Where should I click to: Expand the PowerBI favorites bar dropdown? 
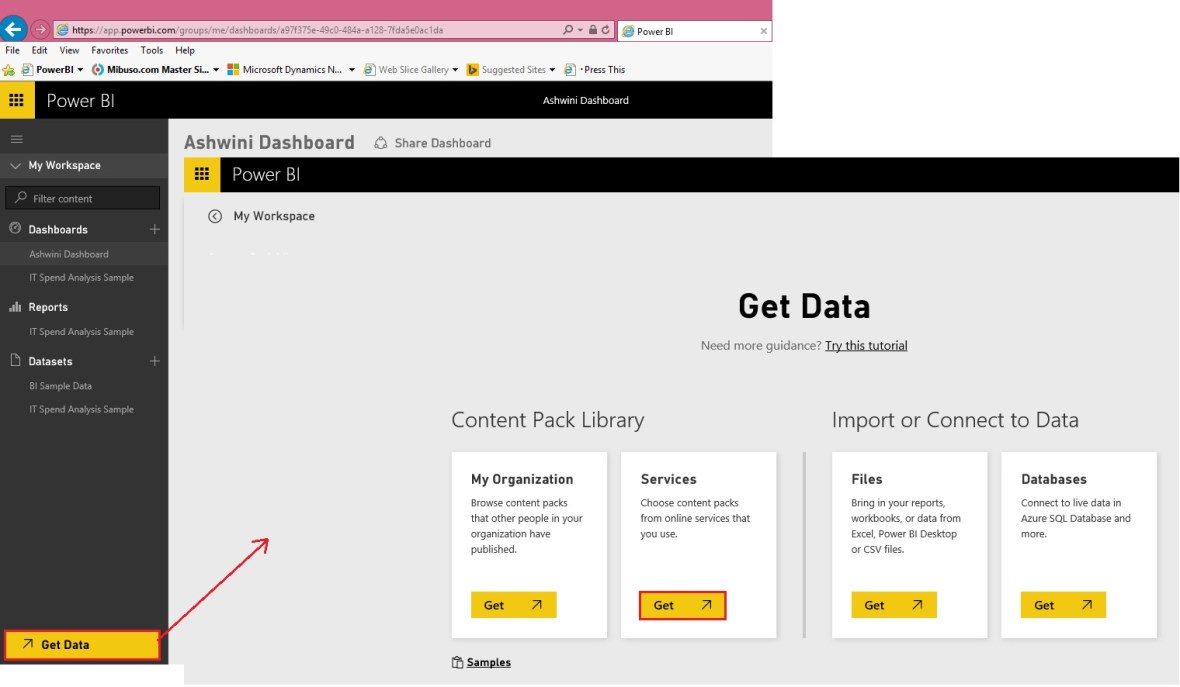click(81, 69)
